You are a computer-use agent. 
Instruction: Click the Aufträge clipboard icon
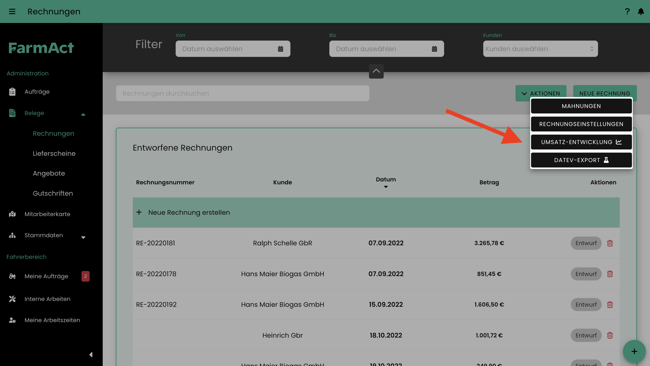point(12,92)
